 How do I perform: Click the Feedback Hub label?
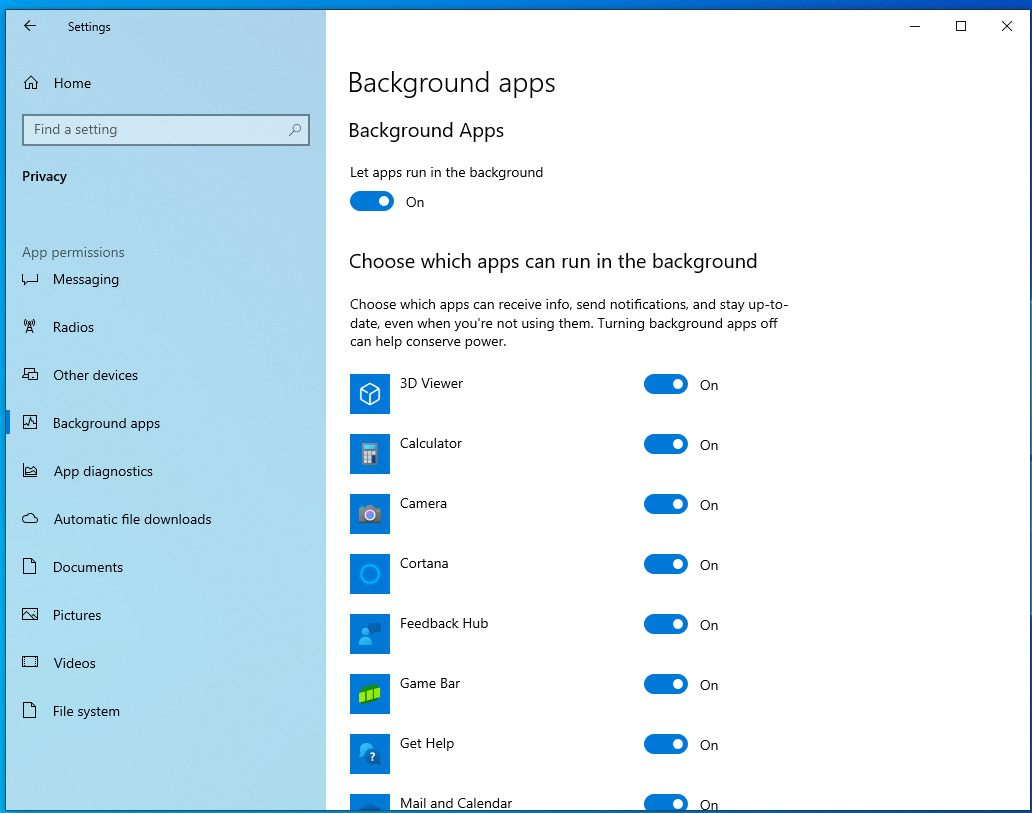(x=444, y=623)
